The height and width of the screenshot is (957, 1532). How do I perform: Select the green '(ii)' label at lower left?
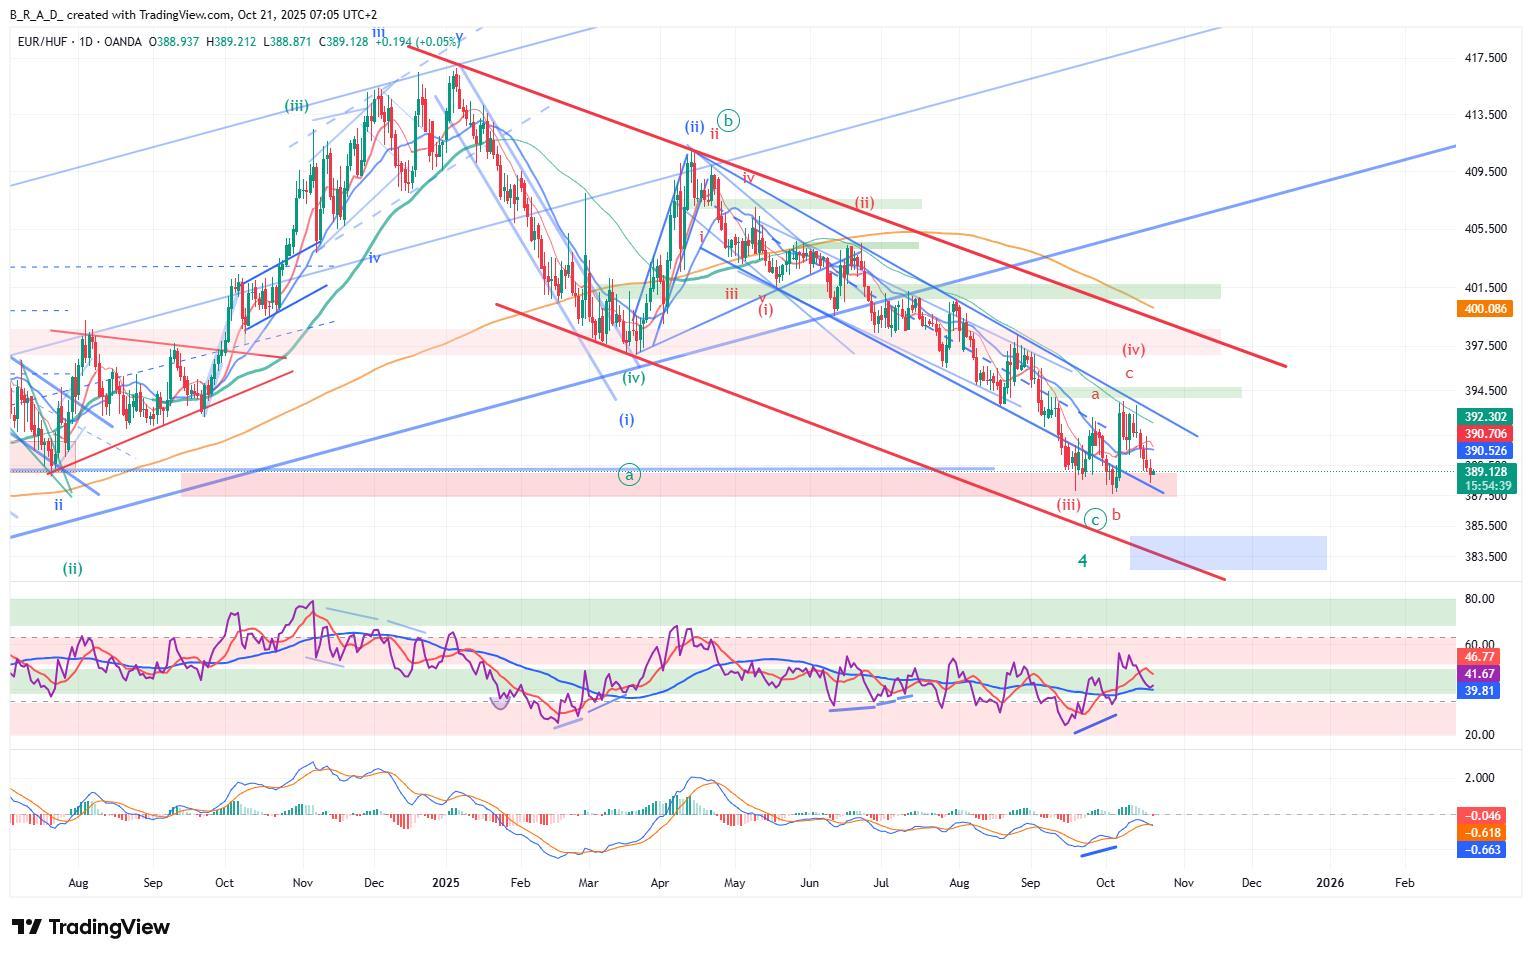pos(72,569)
